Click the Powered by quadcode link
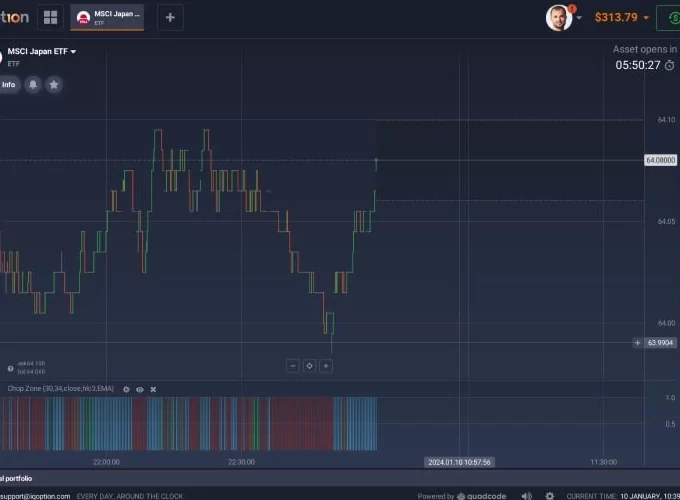 click(462, 496)
